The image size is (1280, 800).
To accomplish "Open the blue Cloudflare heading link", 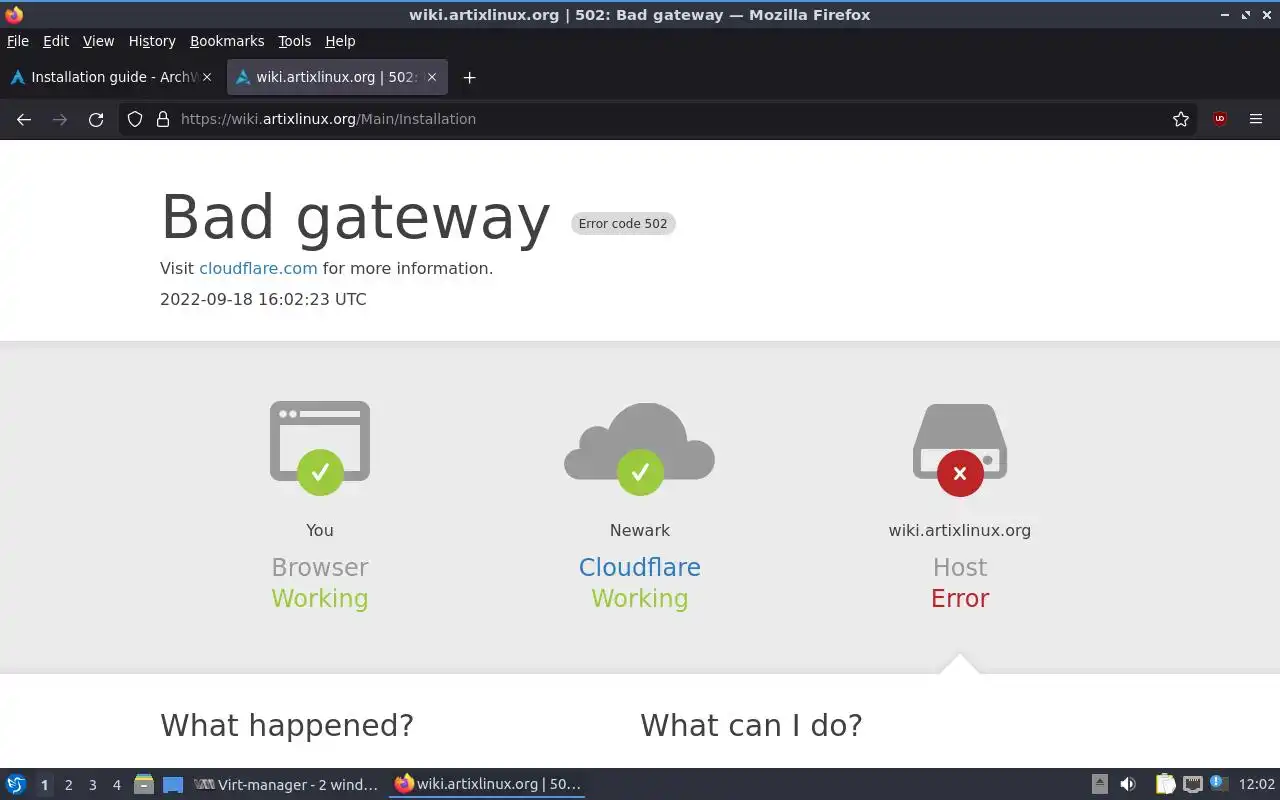I will click(640, 567).
